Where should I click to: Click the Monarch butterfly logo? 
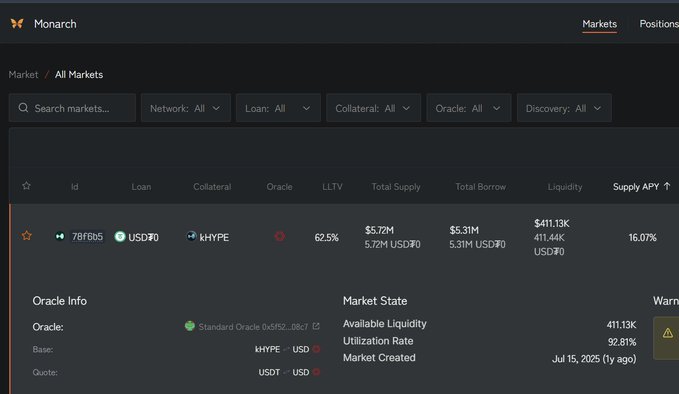coord(17,23)
